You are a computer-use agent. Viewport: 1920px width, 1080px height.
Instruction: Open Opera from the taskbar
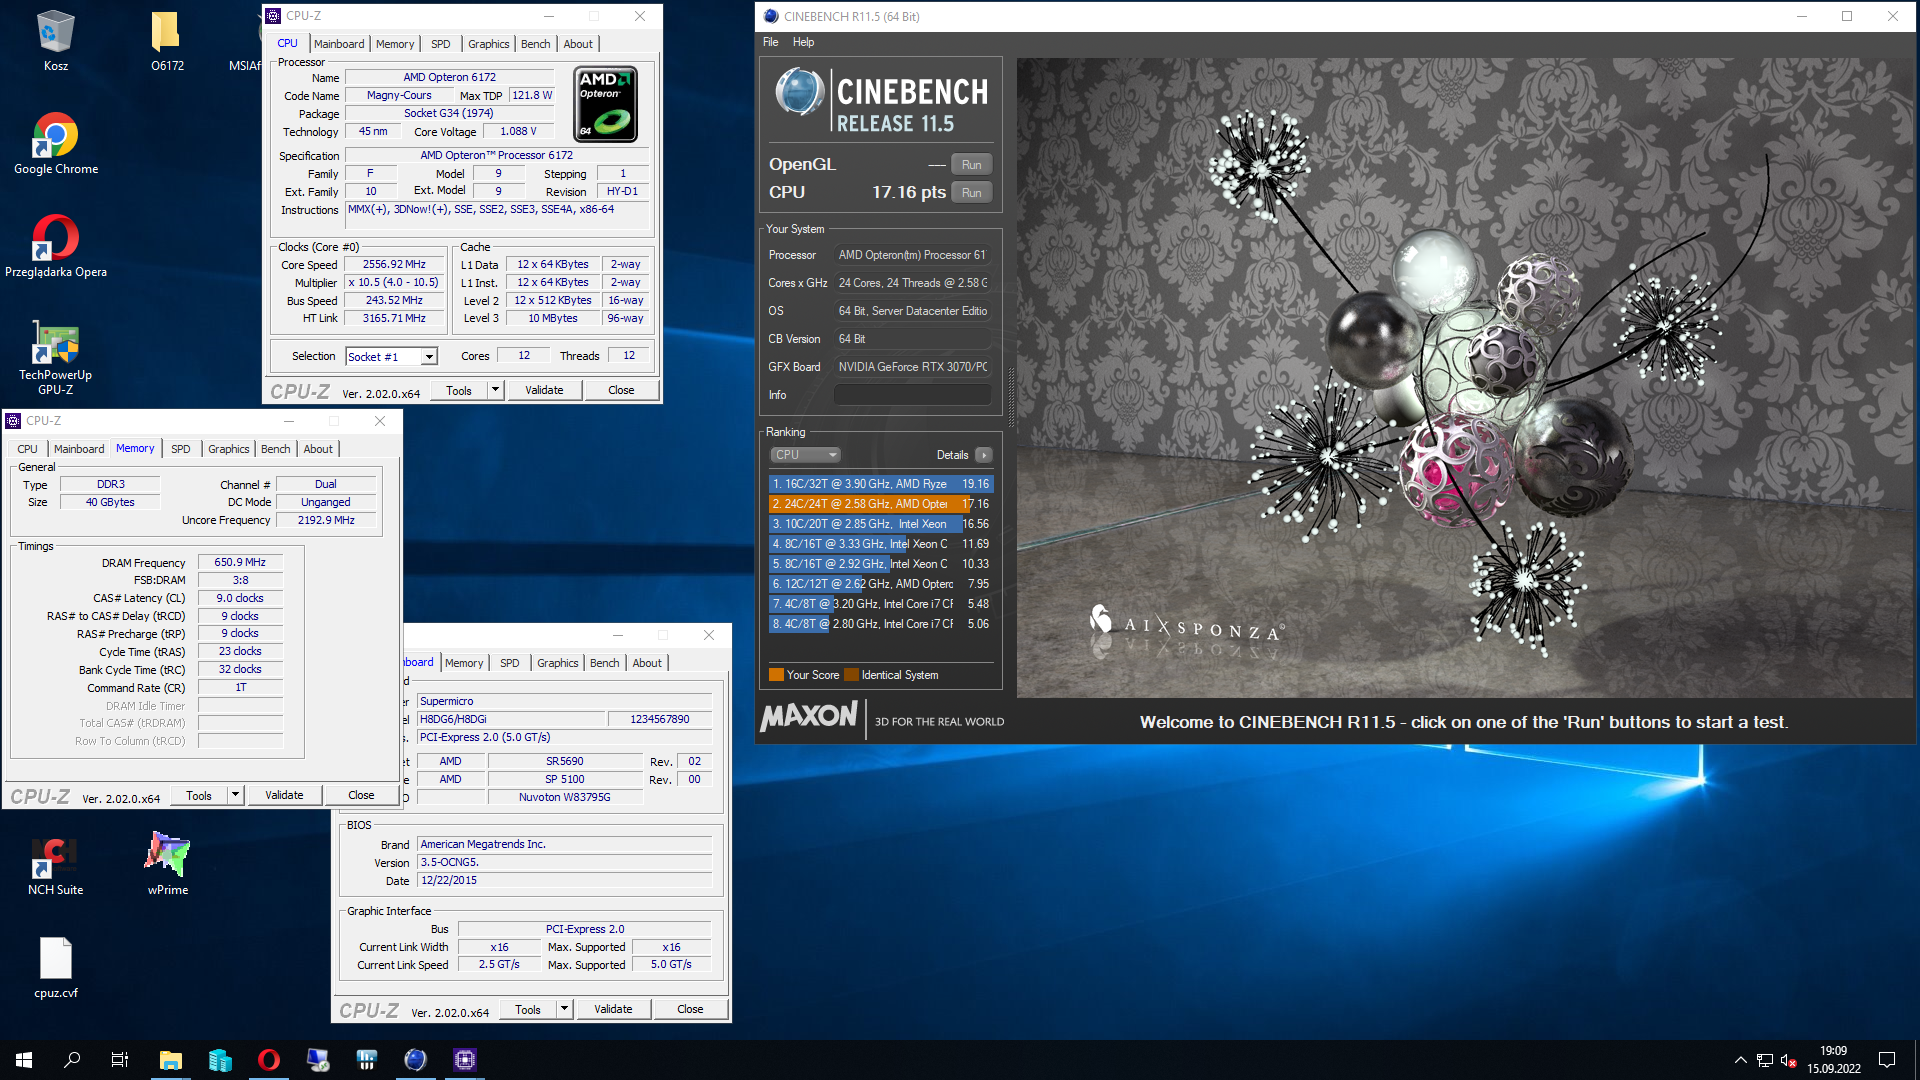tap(269, 1060)
